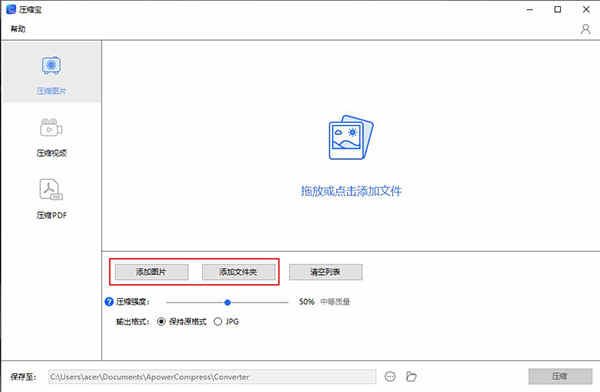Open the user account profile icon
Image resolution: width=600 pixels, height=392 pixels.
585,29
